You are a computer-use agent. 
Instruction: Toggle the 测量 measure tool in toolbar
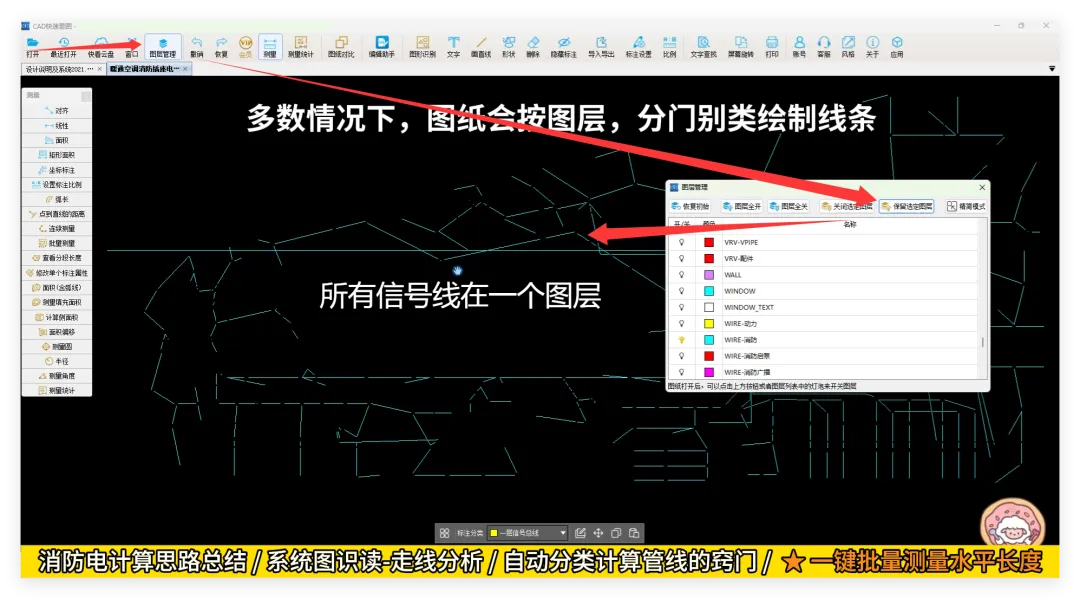pyautogui.click(x=270, y=47)
